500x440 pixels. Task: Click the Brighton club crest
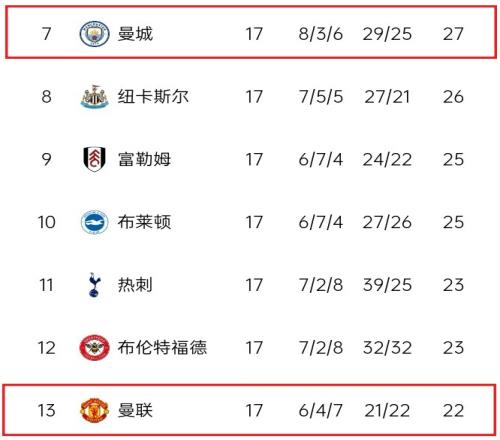coord(94,222)
